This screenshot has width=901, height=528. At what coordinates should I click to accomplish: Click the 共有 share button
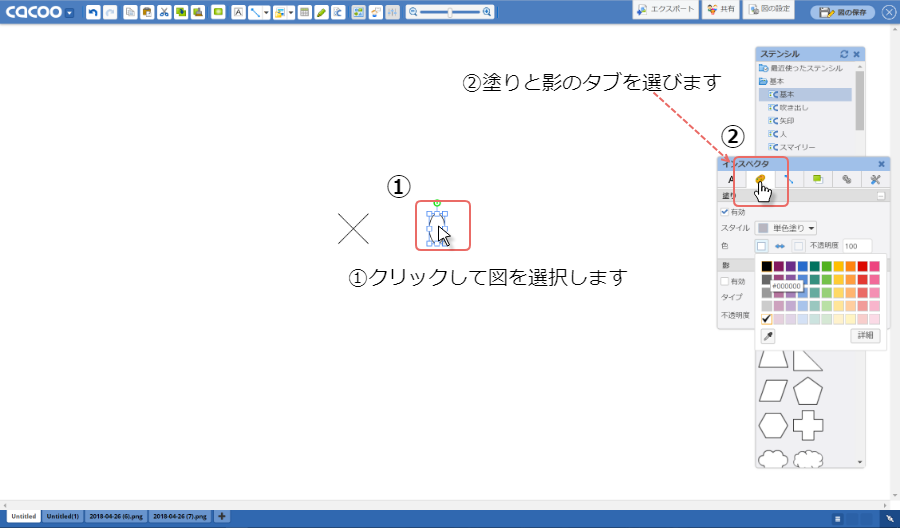pos(721,10)
